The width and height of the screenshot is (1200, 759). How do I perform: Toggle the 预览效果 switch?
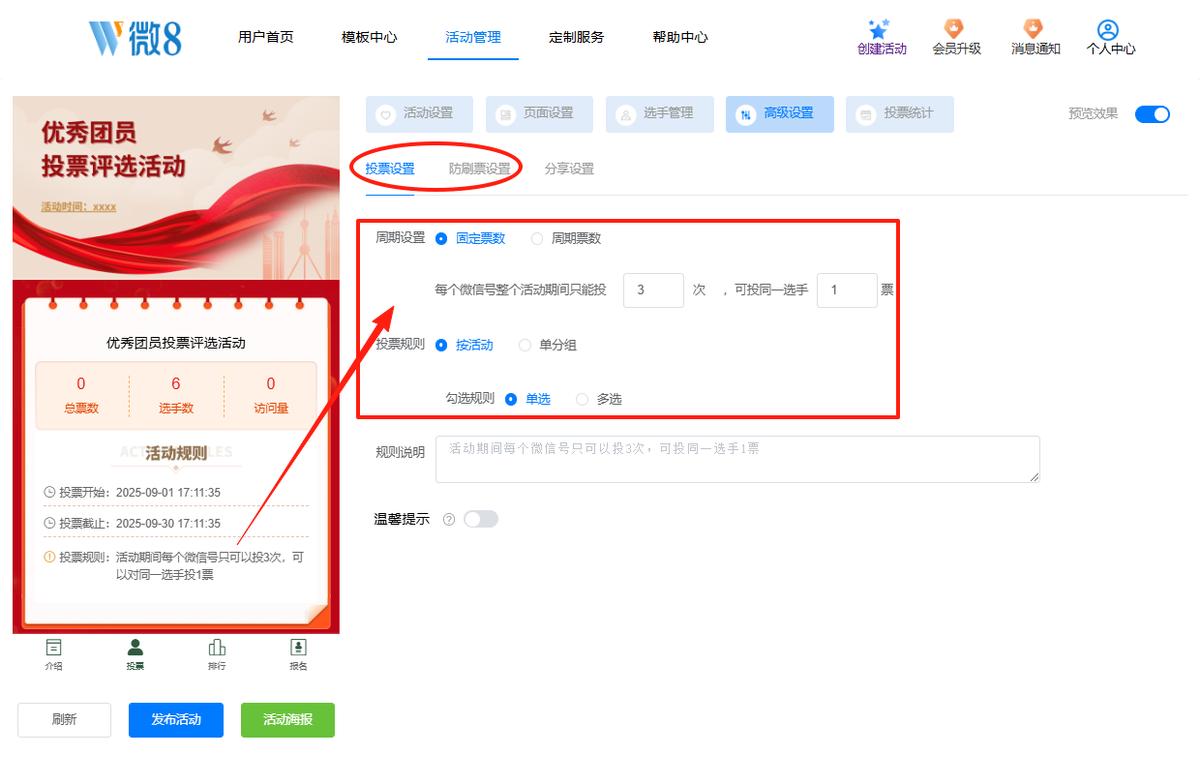coord(1152,114)
